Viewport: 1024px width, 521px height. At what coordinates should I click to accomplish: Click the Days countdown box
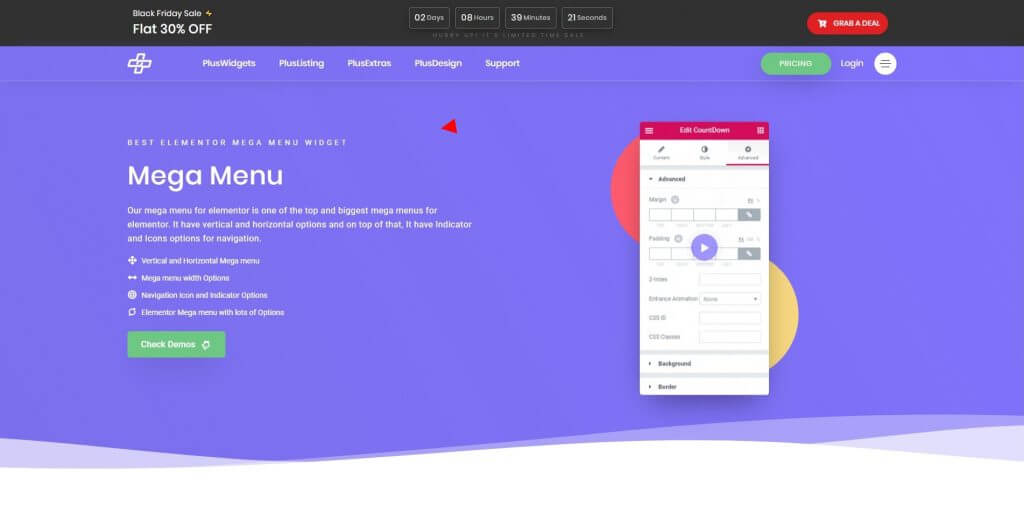(429, 18)
